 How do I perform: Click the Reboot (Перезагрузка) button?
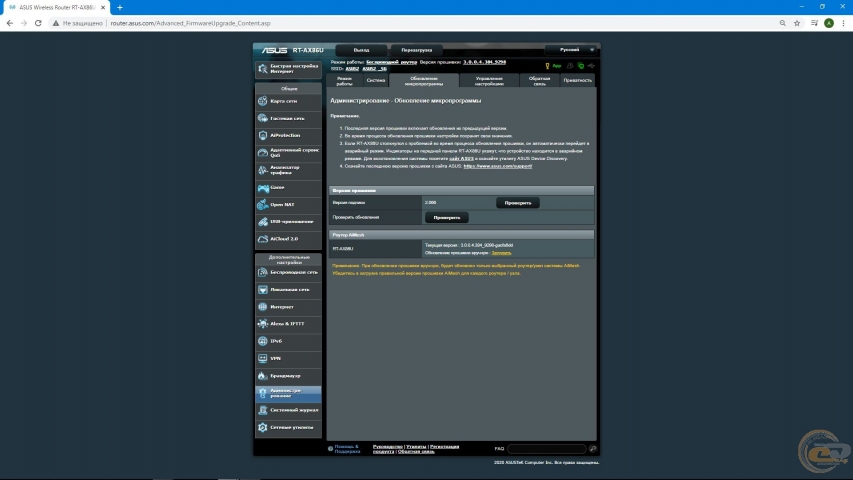point(417,50)
